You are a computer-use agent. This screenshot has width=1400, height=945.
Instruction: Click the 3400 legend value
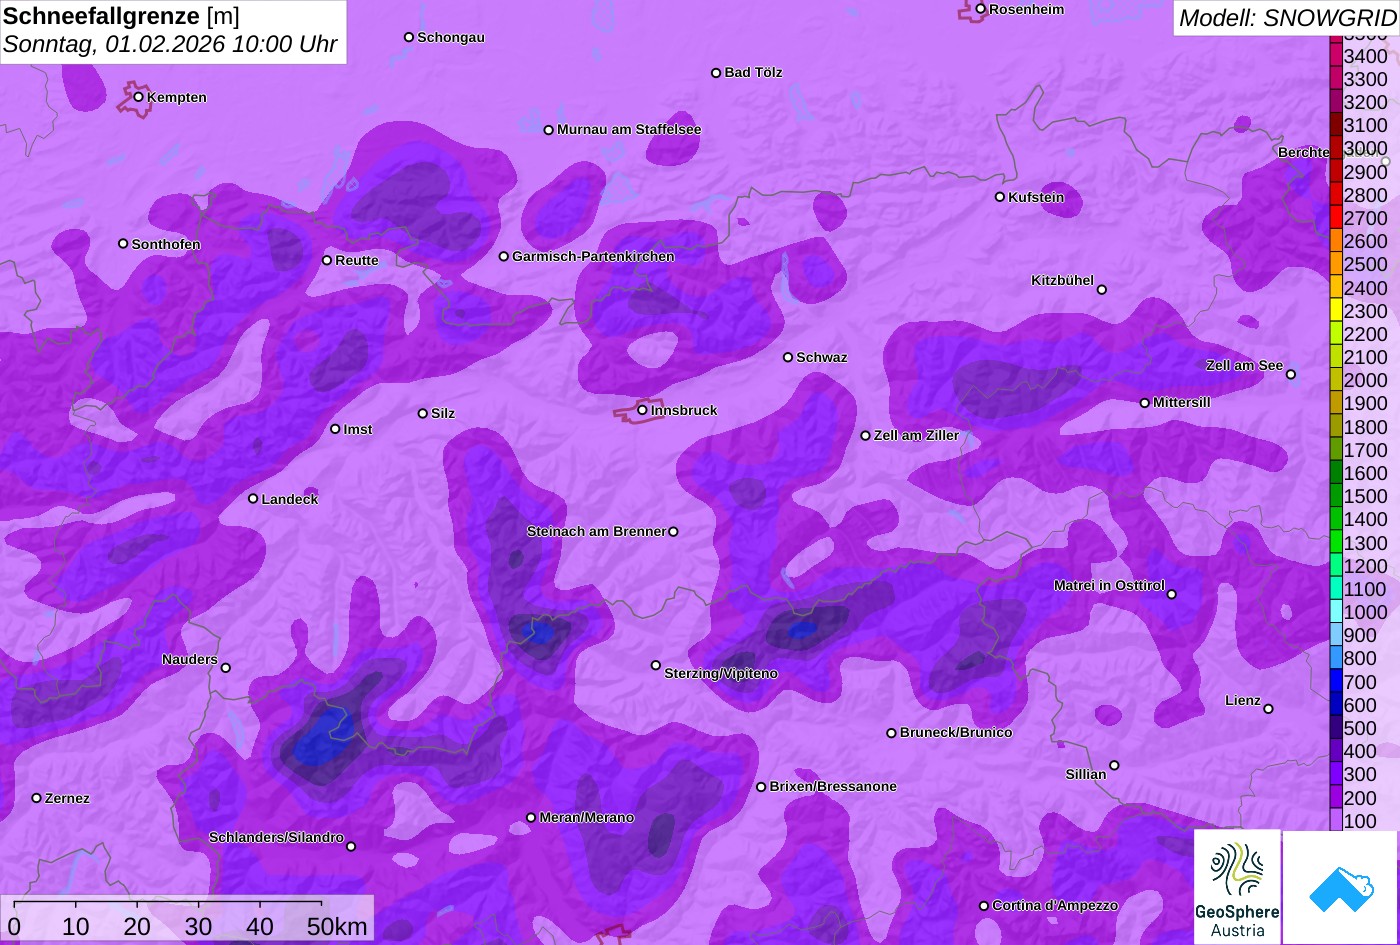(x=1366, y=56)
